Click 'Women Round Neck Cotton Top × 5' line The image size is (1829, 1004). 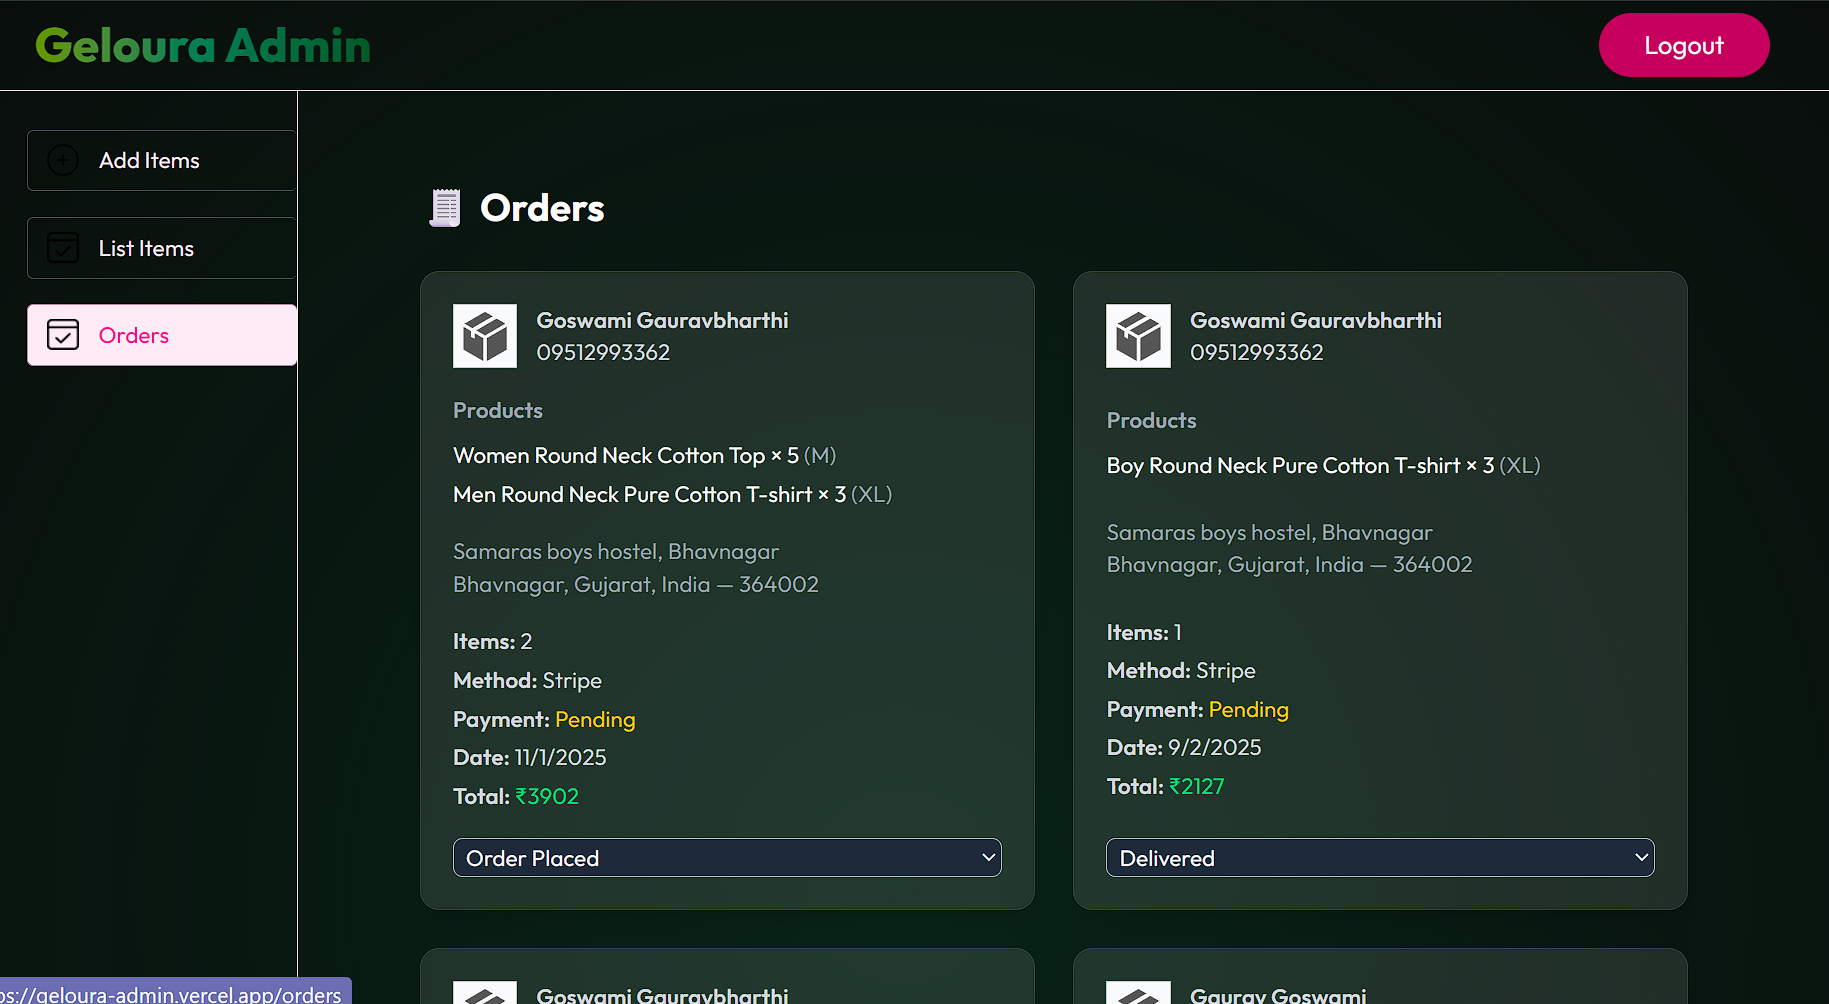pos(644,455)
